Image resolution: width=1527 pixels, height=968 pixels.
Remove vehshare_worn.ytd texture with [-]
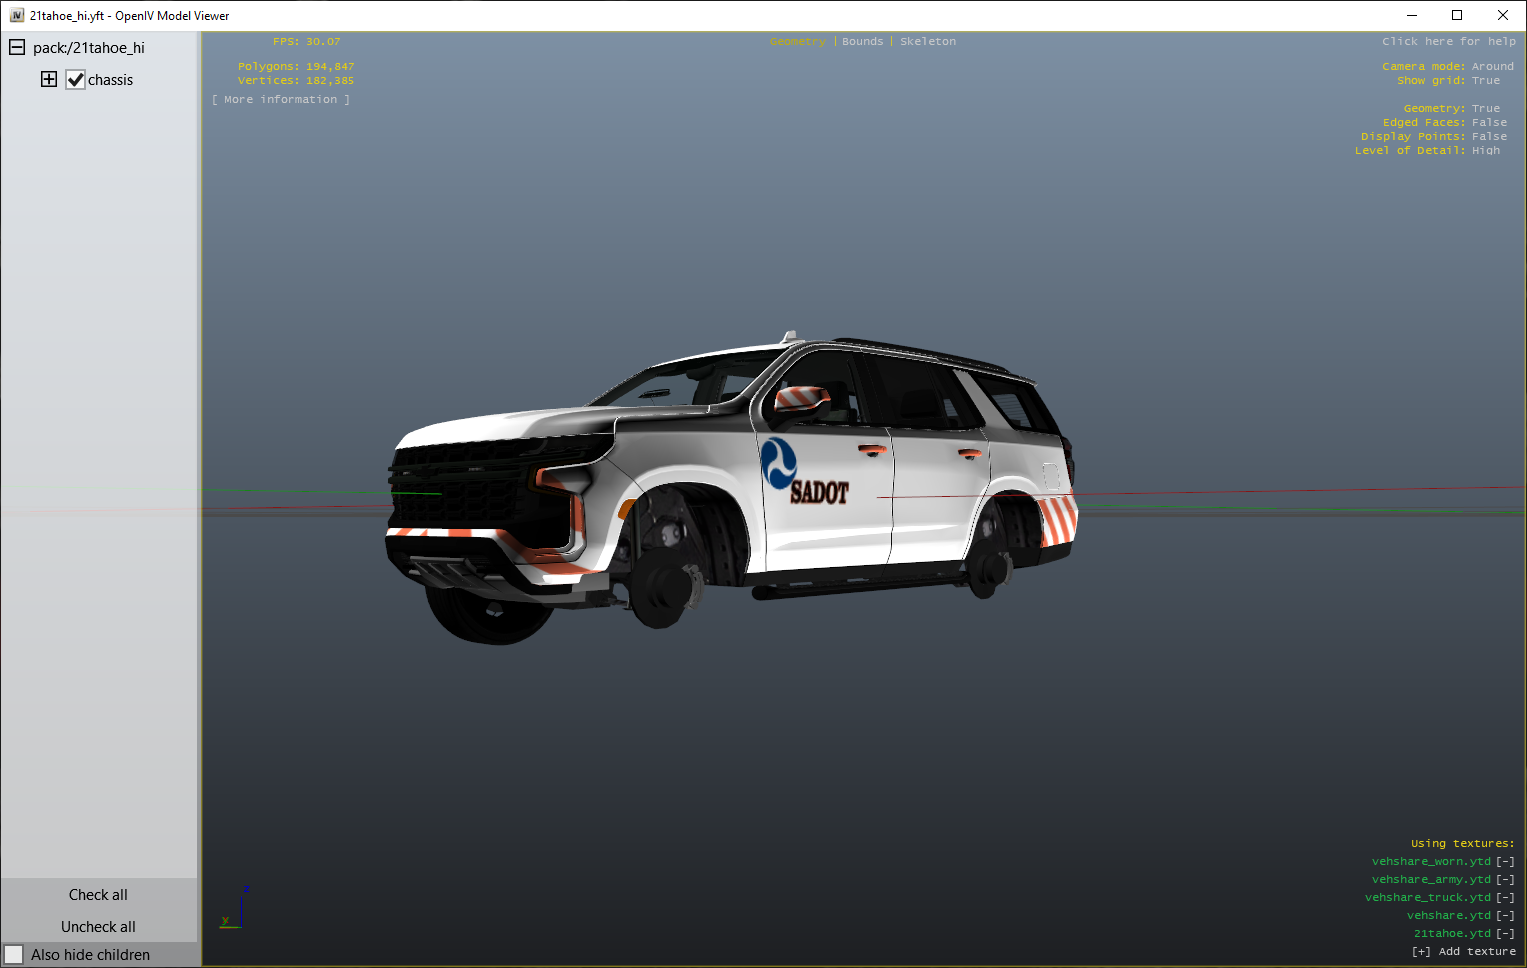[x=1505, y=861]
